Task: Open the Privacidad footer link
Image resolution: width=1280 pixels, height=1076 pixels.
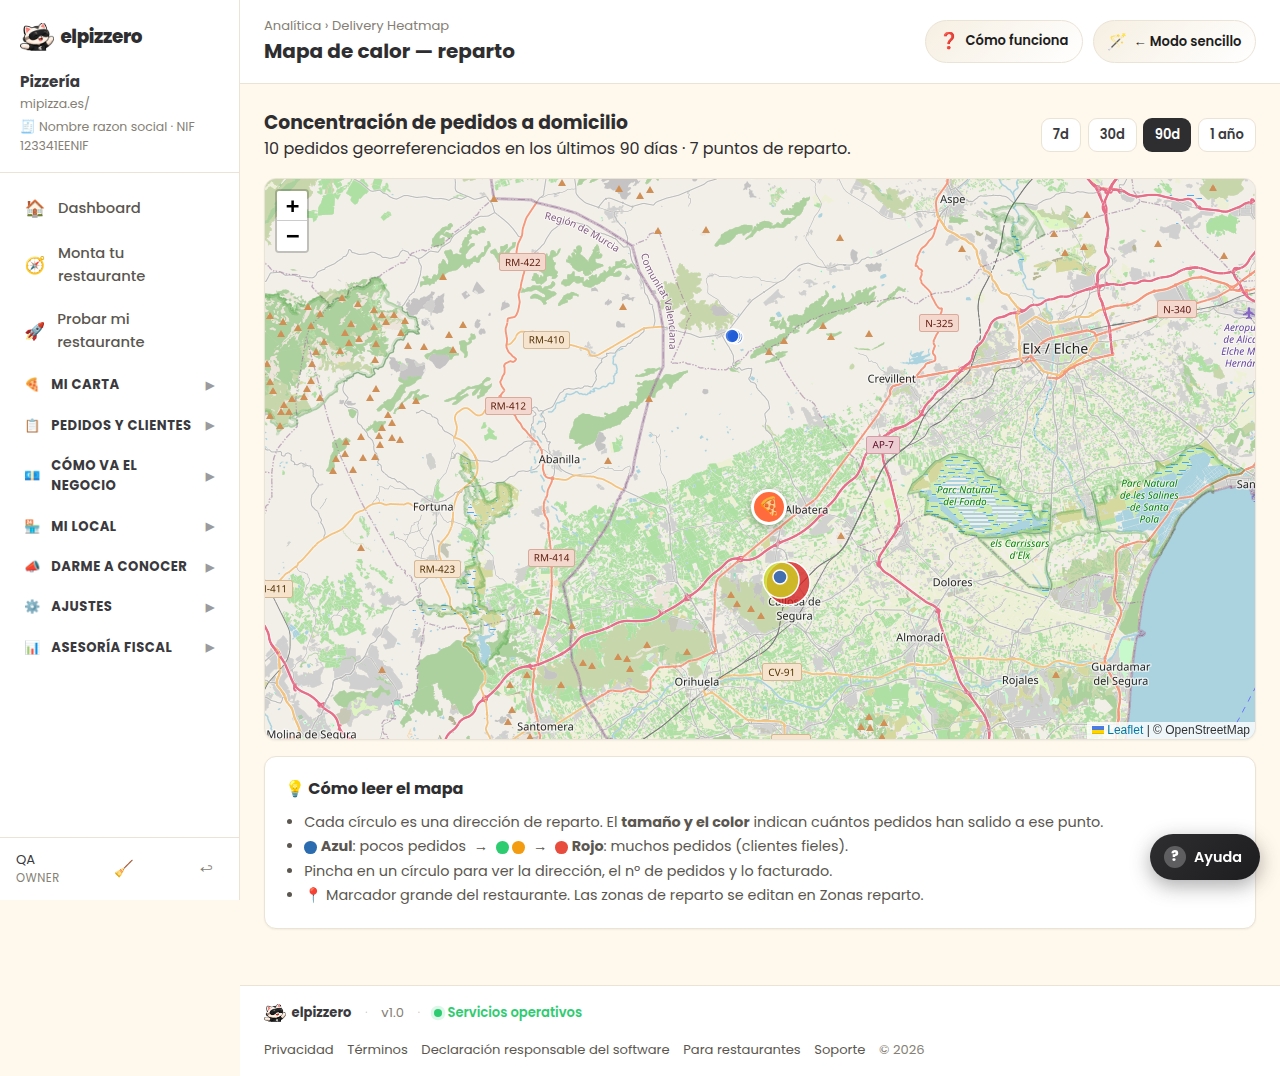Action: pyautogui.click(x=298, y=1050)
